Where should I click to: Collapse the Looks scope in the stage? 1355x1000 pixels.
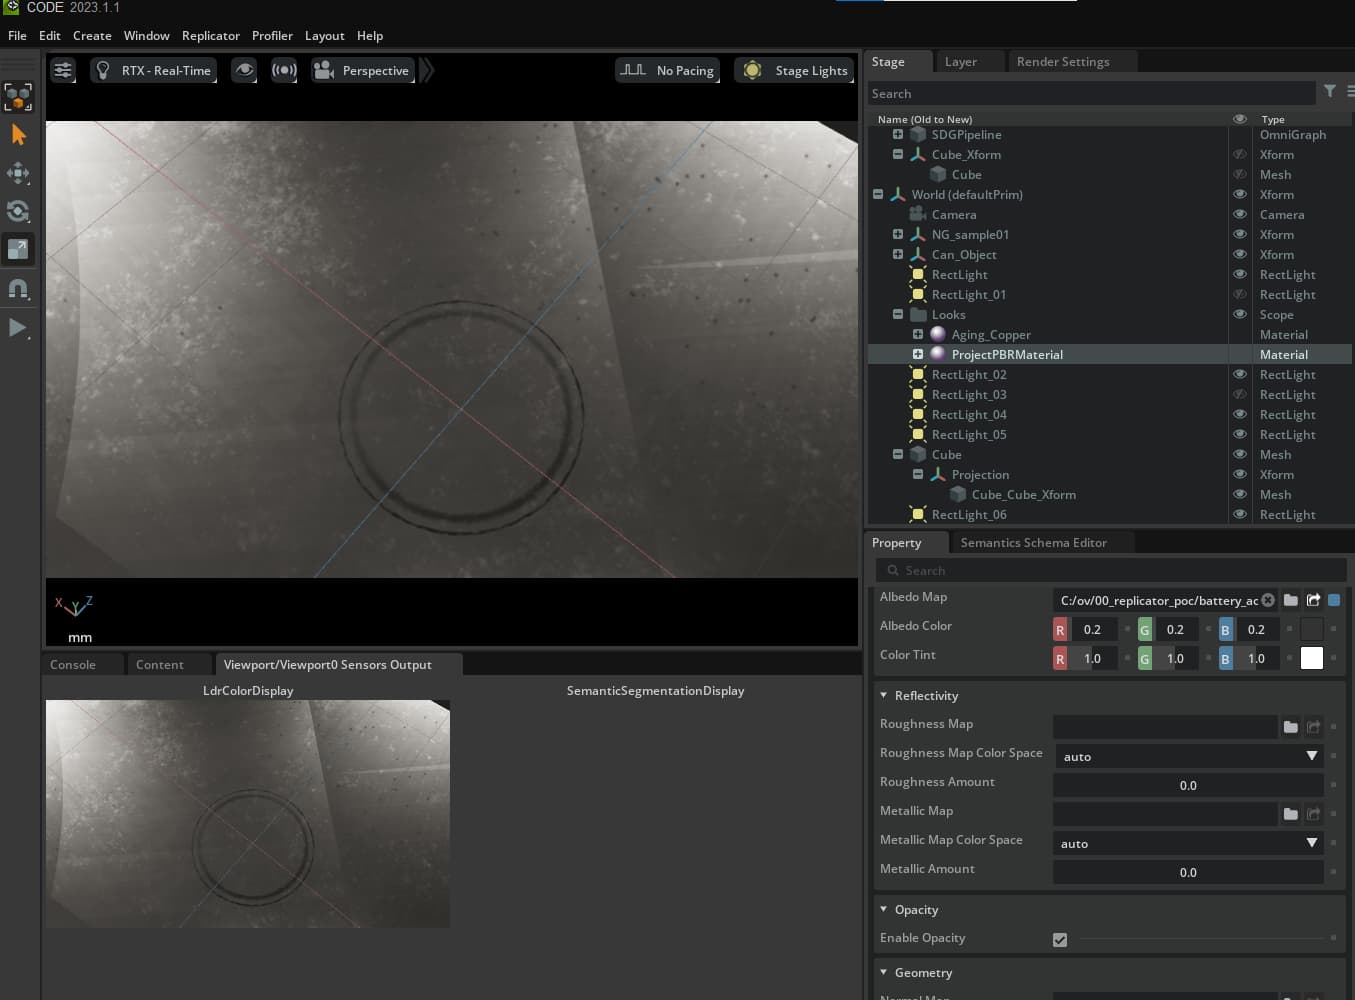click(897, 314)
